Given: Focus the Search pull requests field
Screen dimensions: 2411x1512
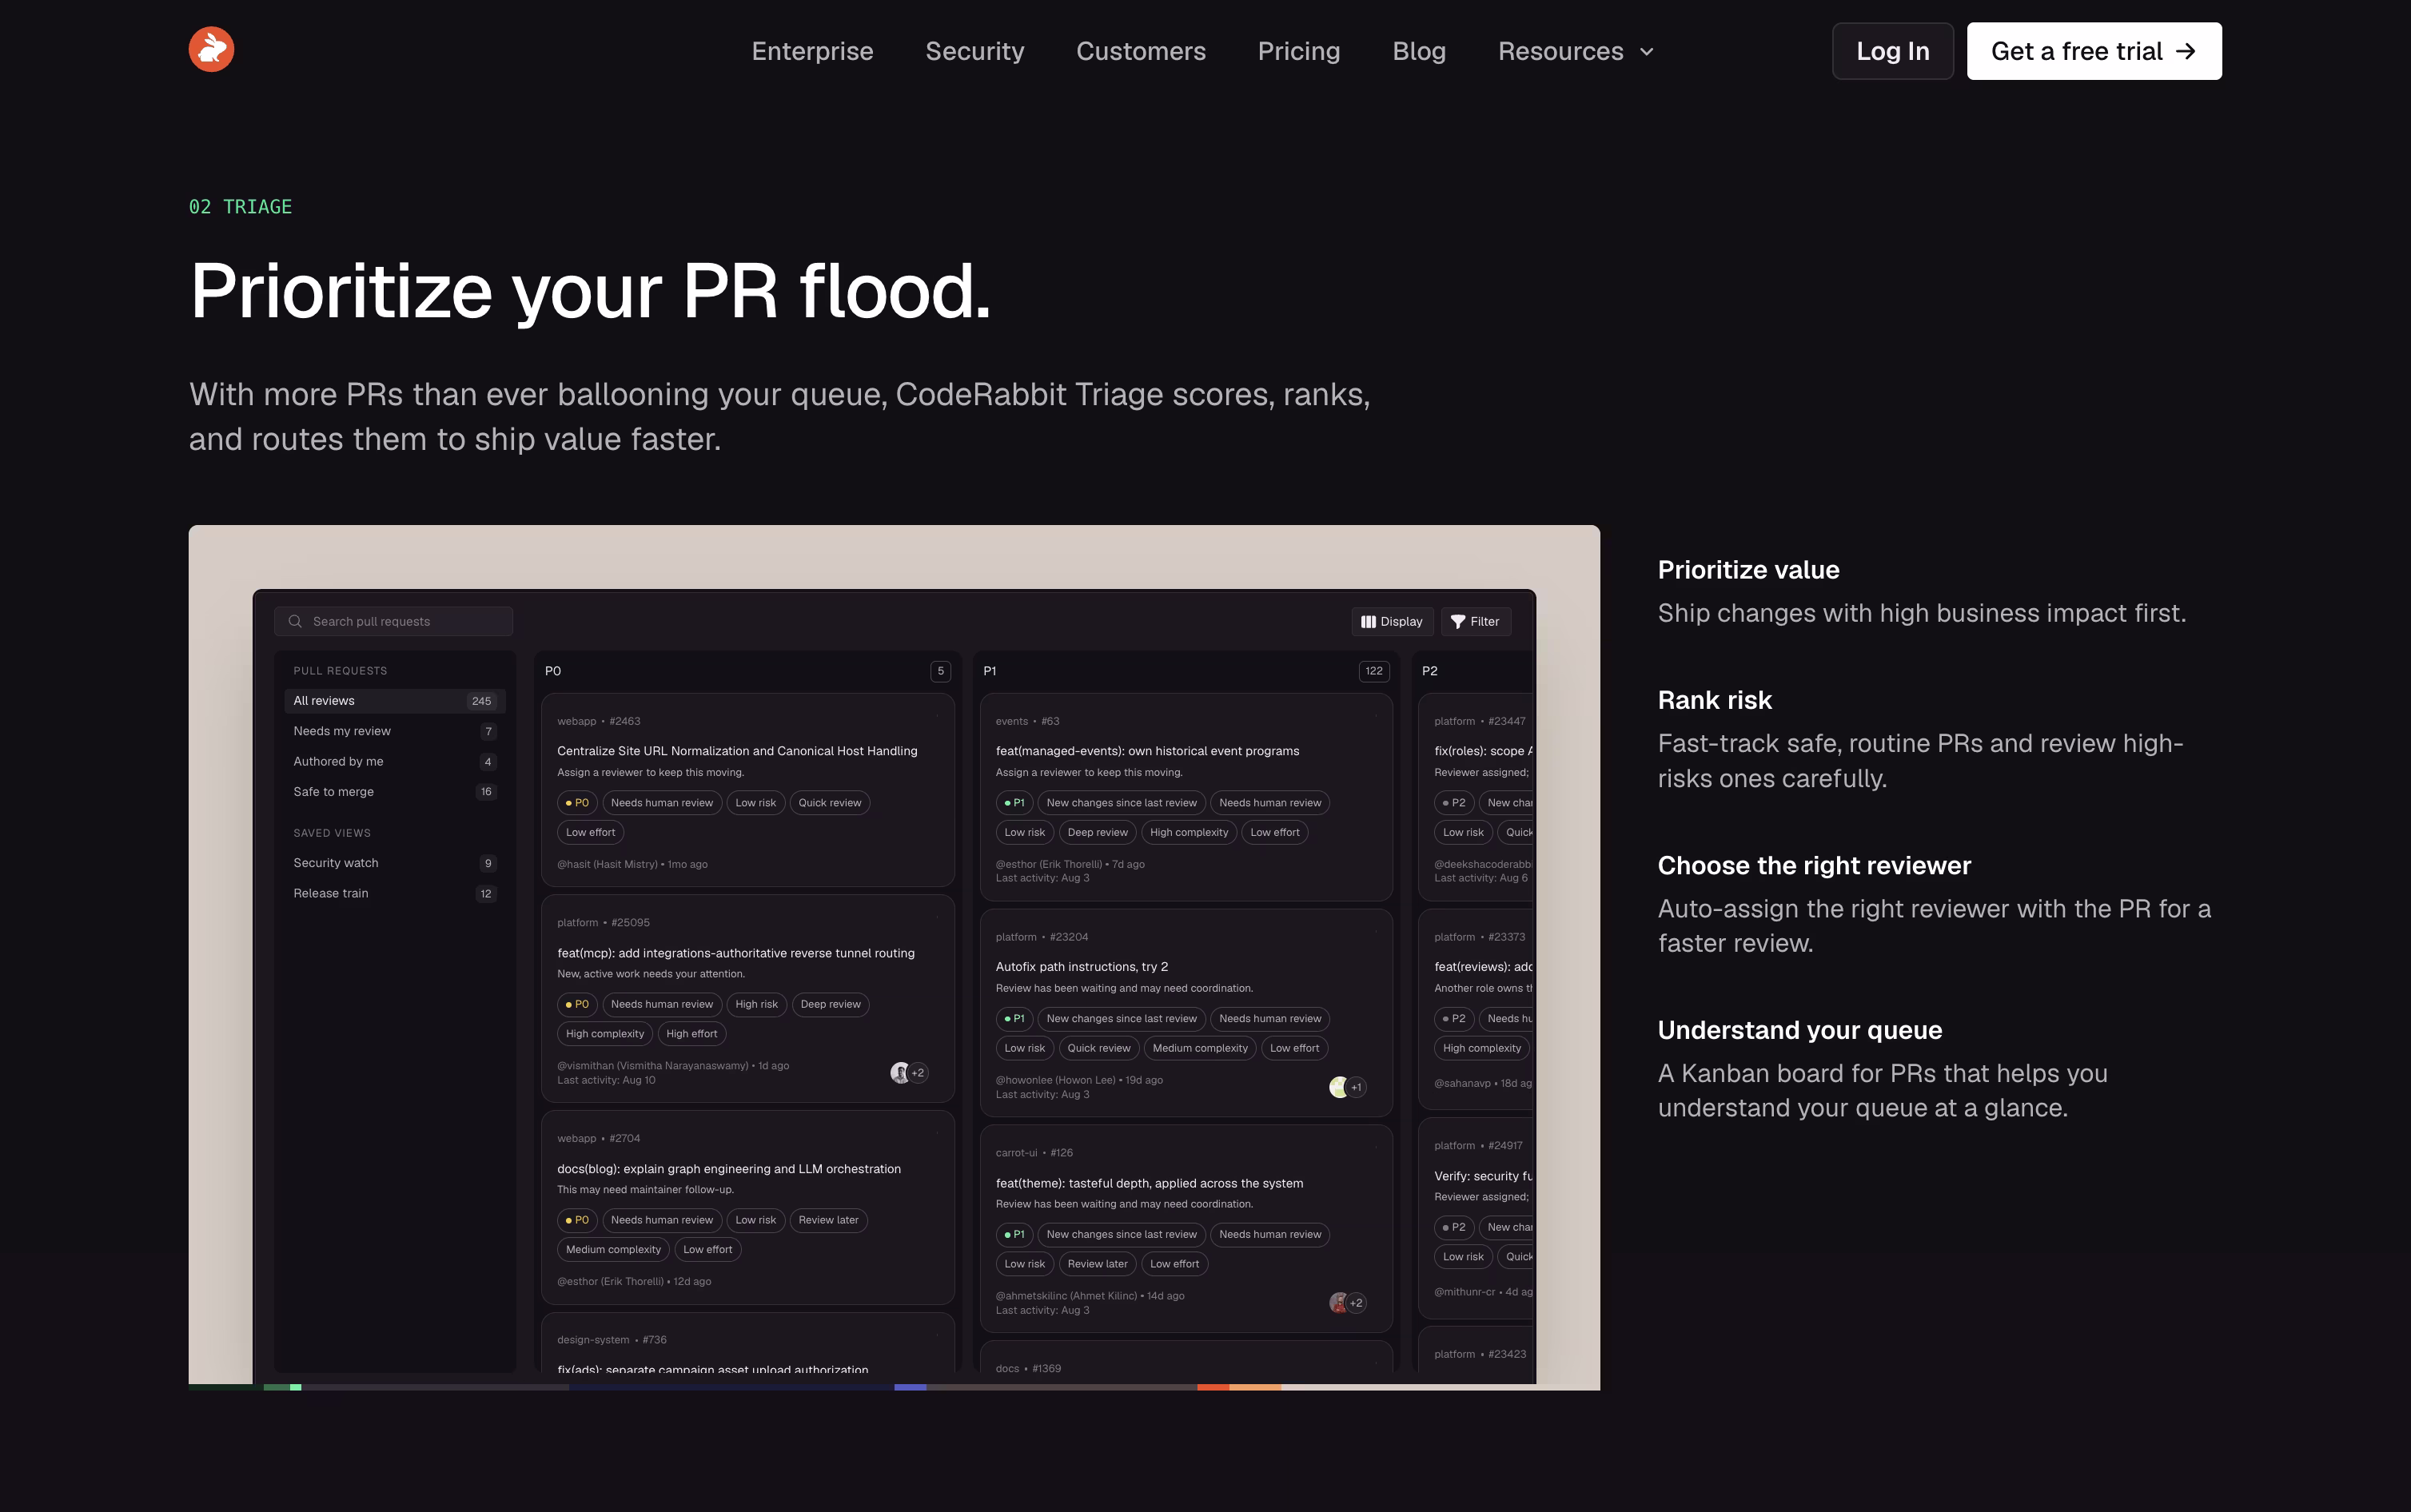Looking at the screenshot, I should 393,621.
